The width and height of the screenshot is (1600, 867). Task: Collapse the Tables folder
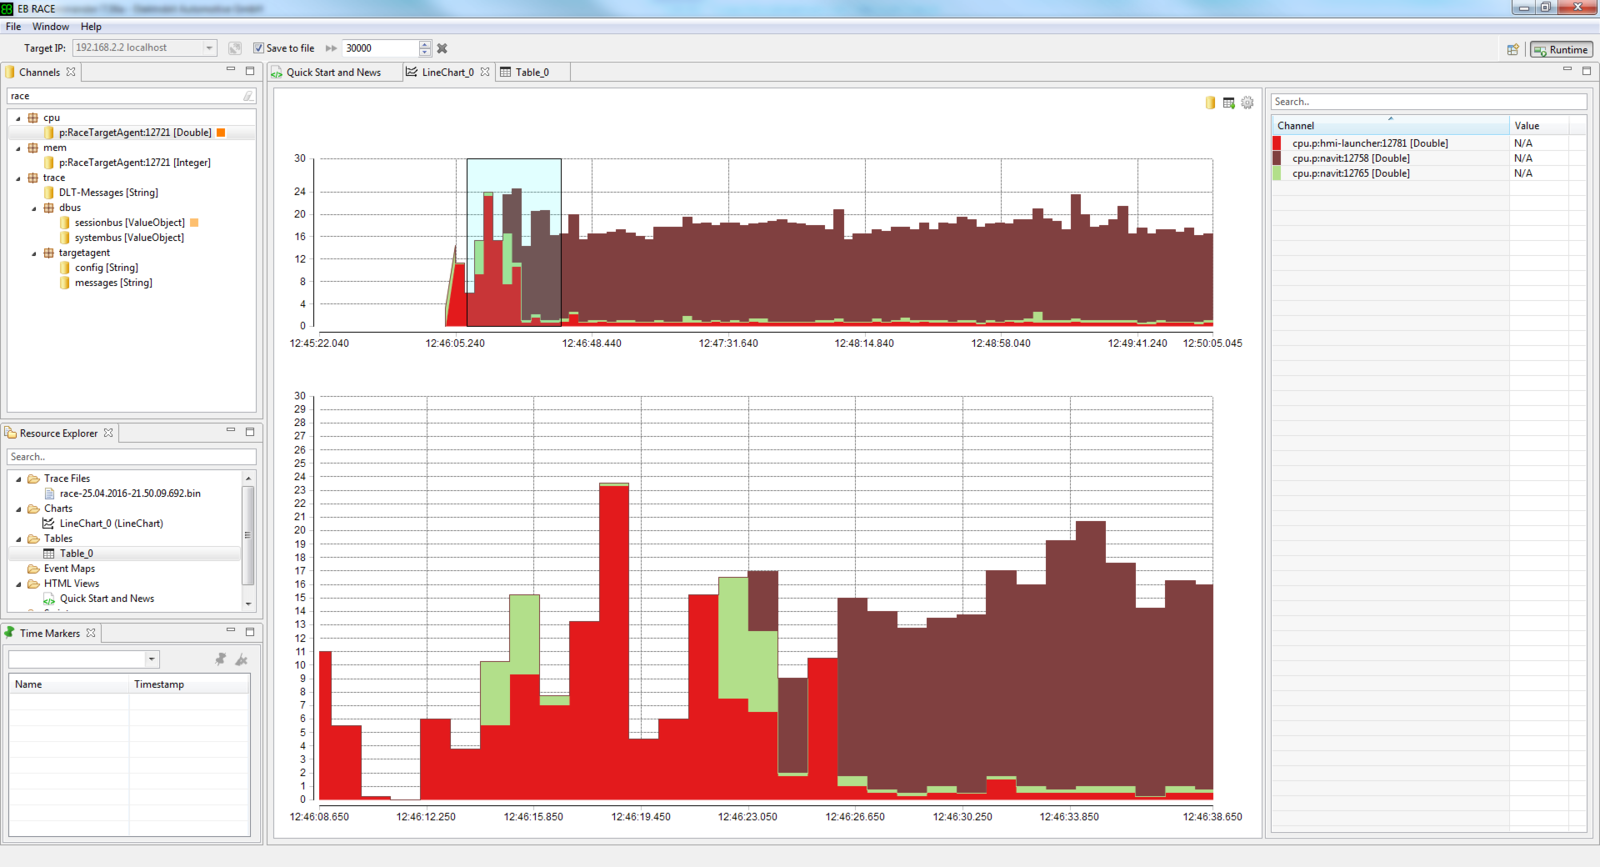click(x=18, y=539)
